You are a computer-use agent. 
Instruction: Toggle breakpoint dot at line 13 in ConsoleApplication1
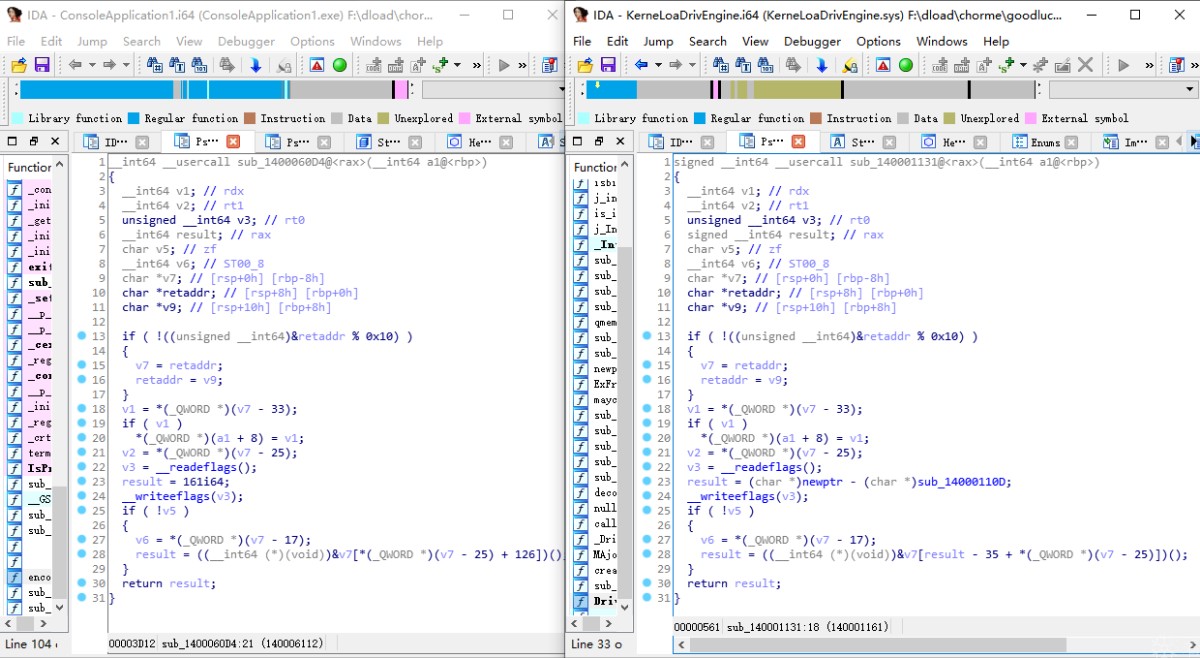pos(81,336)
